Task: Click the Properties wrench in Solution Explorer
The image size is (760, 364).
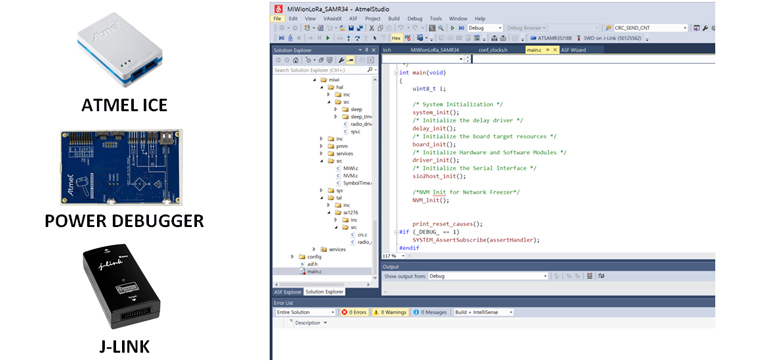Action: (341, 60)
